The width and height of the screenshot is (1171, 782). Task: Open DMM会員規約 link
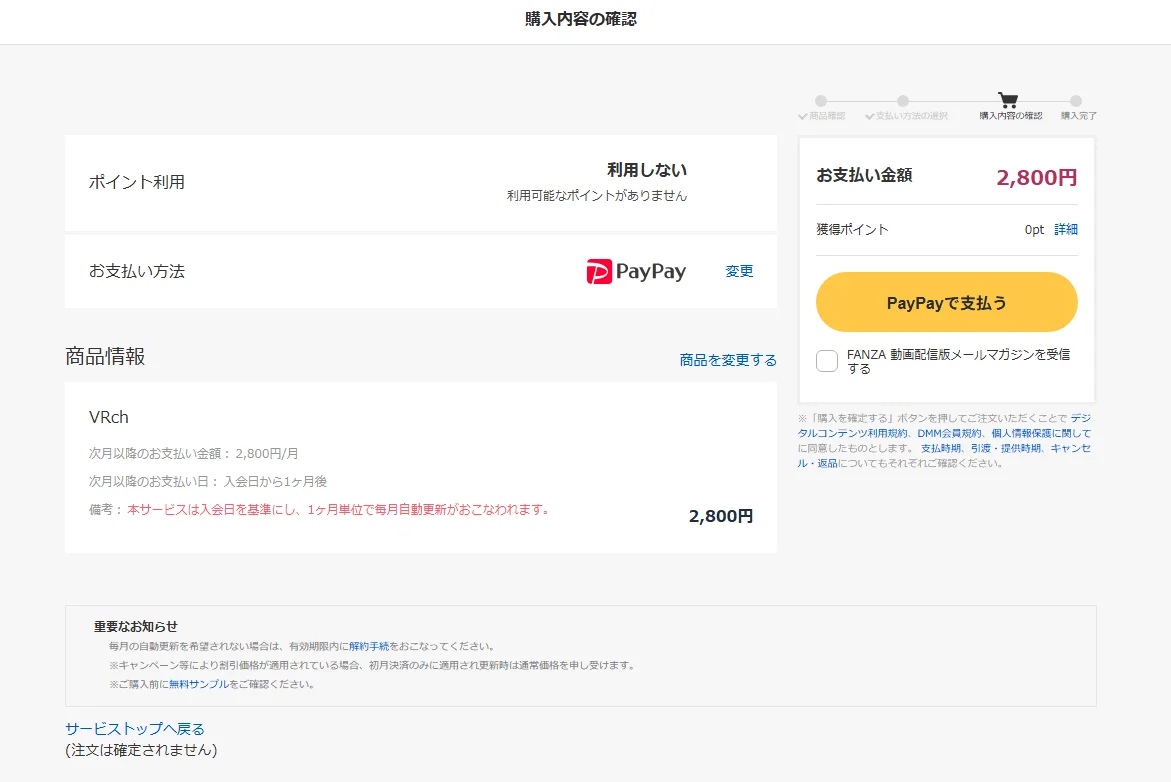tap(949, 433)
